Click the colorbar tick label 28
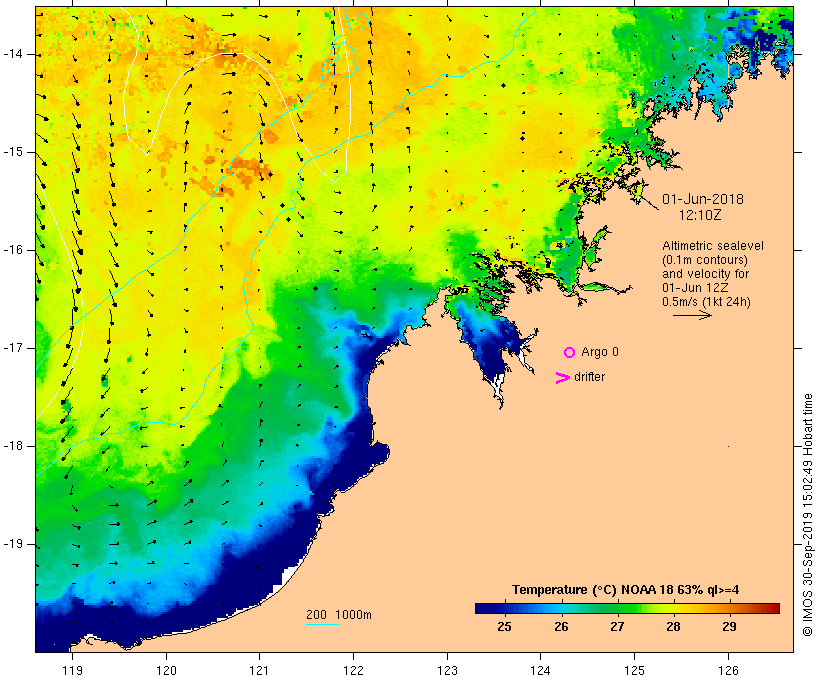The width and height of the screenshot is (820, 680). [x=674, y=627]
